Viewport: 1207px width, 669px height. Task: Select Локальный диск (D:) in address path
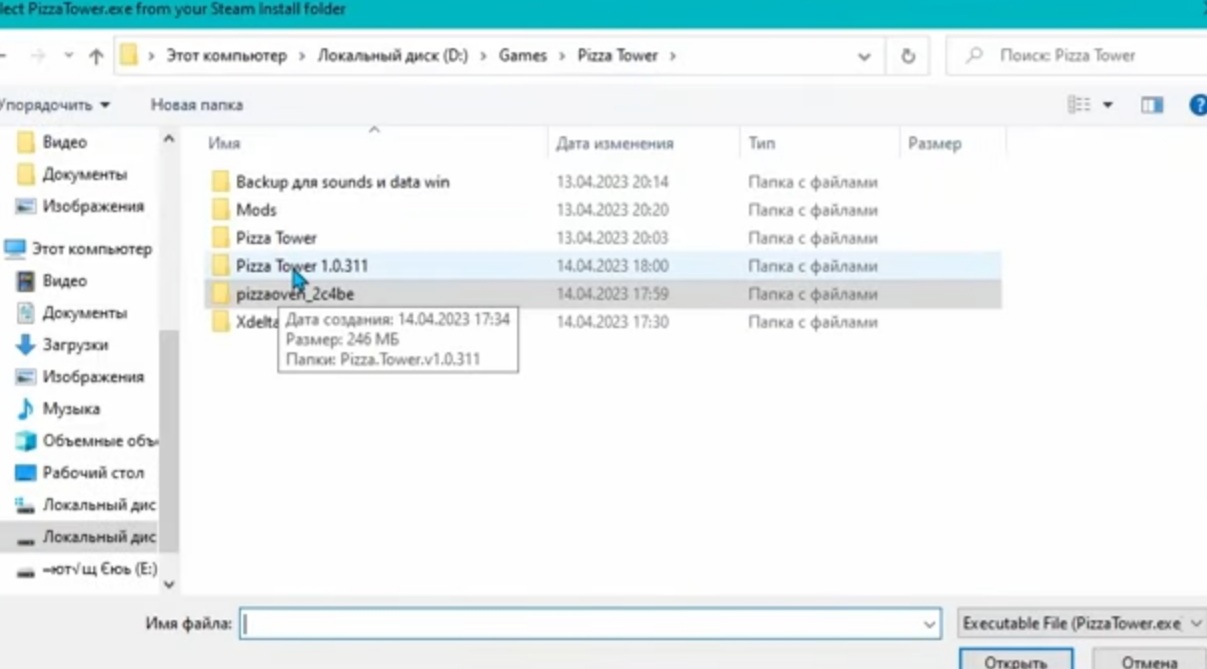point(393,56)
